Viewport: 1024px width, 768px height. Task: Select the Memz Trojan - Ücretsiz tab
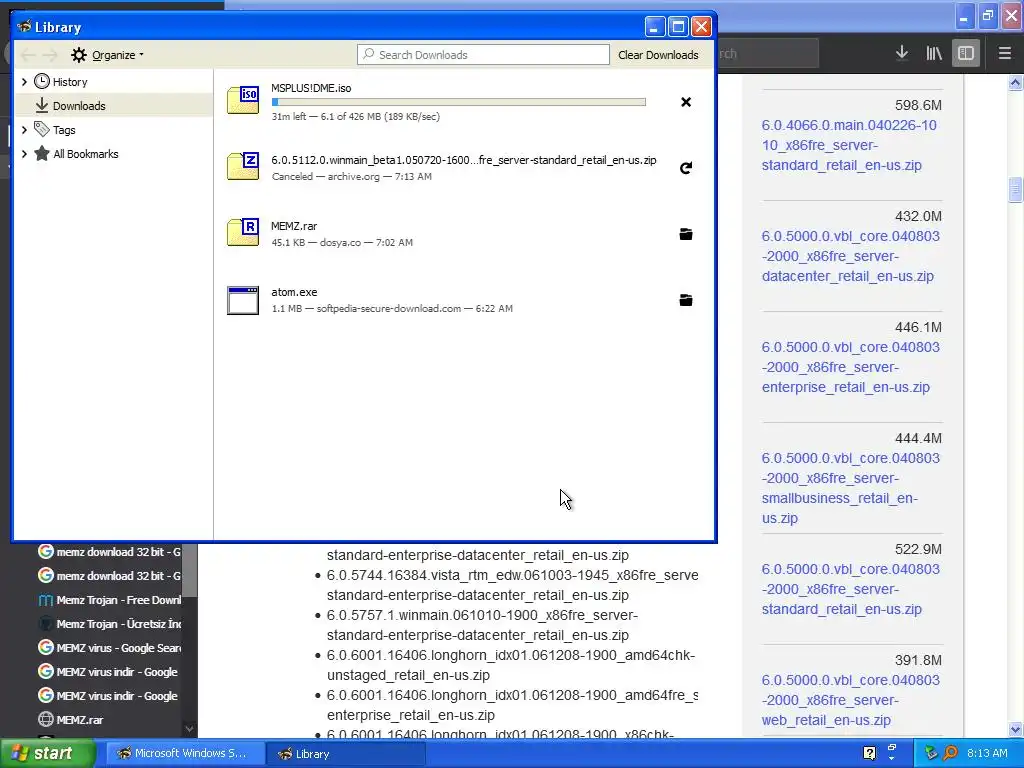pos(108,624)
